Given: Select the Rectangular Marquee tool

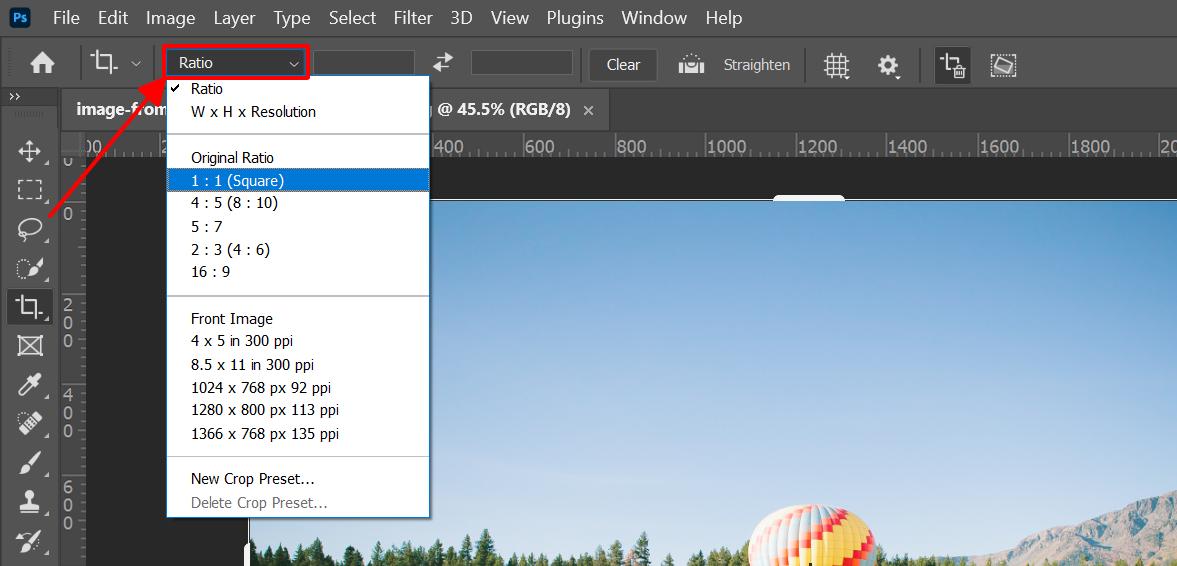Looking at the screenshot, I should click(29, 189).
